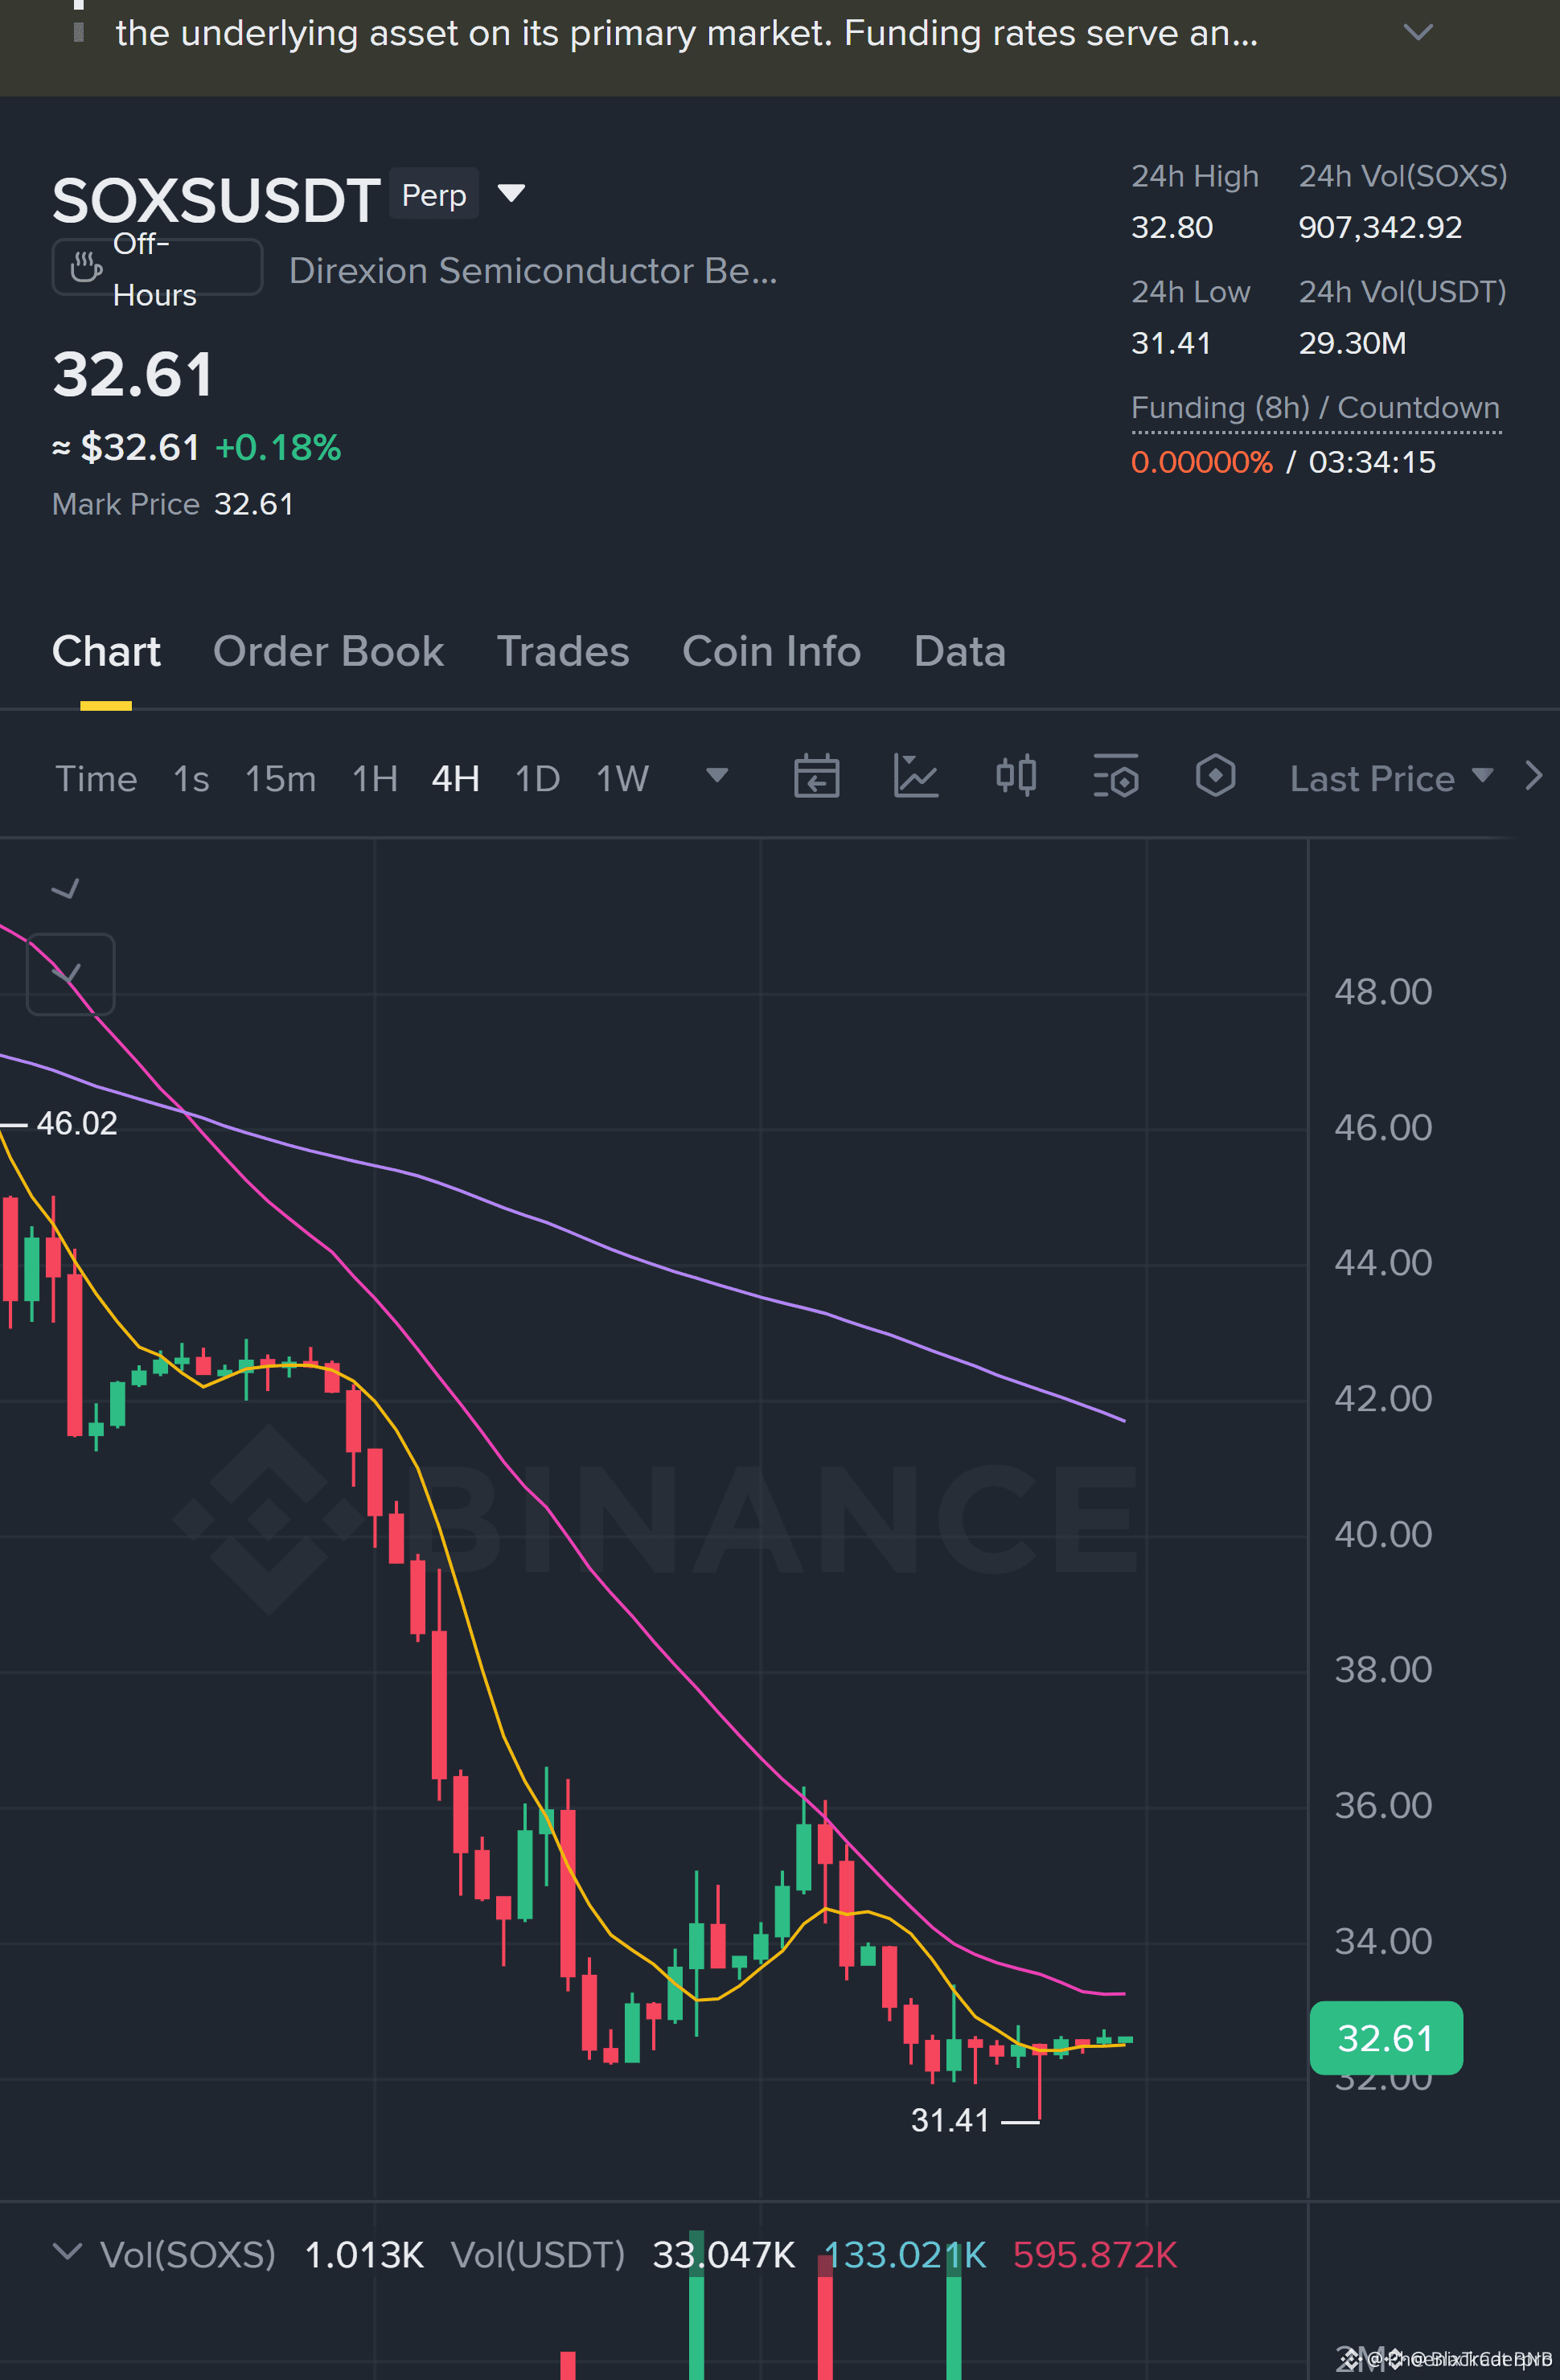Open the Last Price dropdown
Viewport: 1560px width, 2380px height.
tap(1391, 778)
